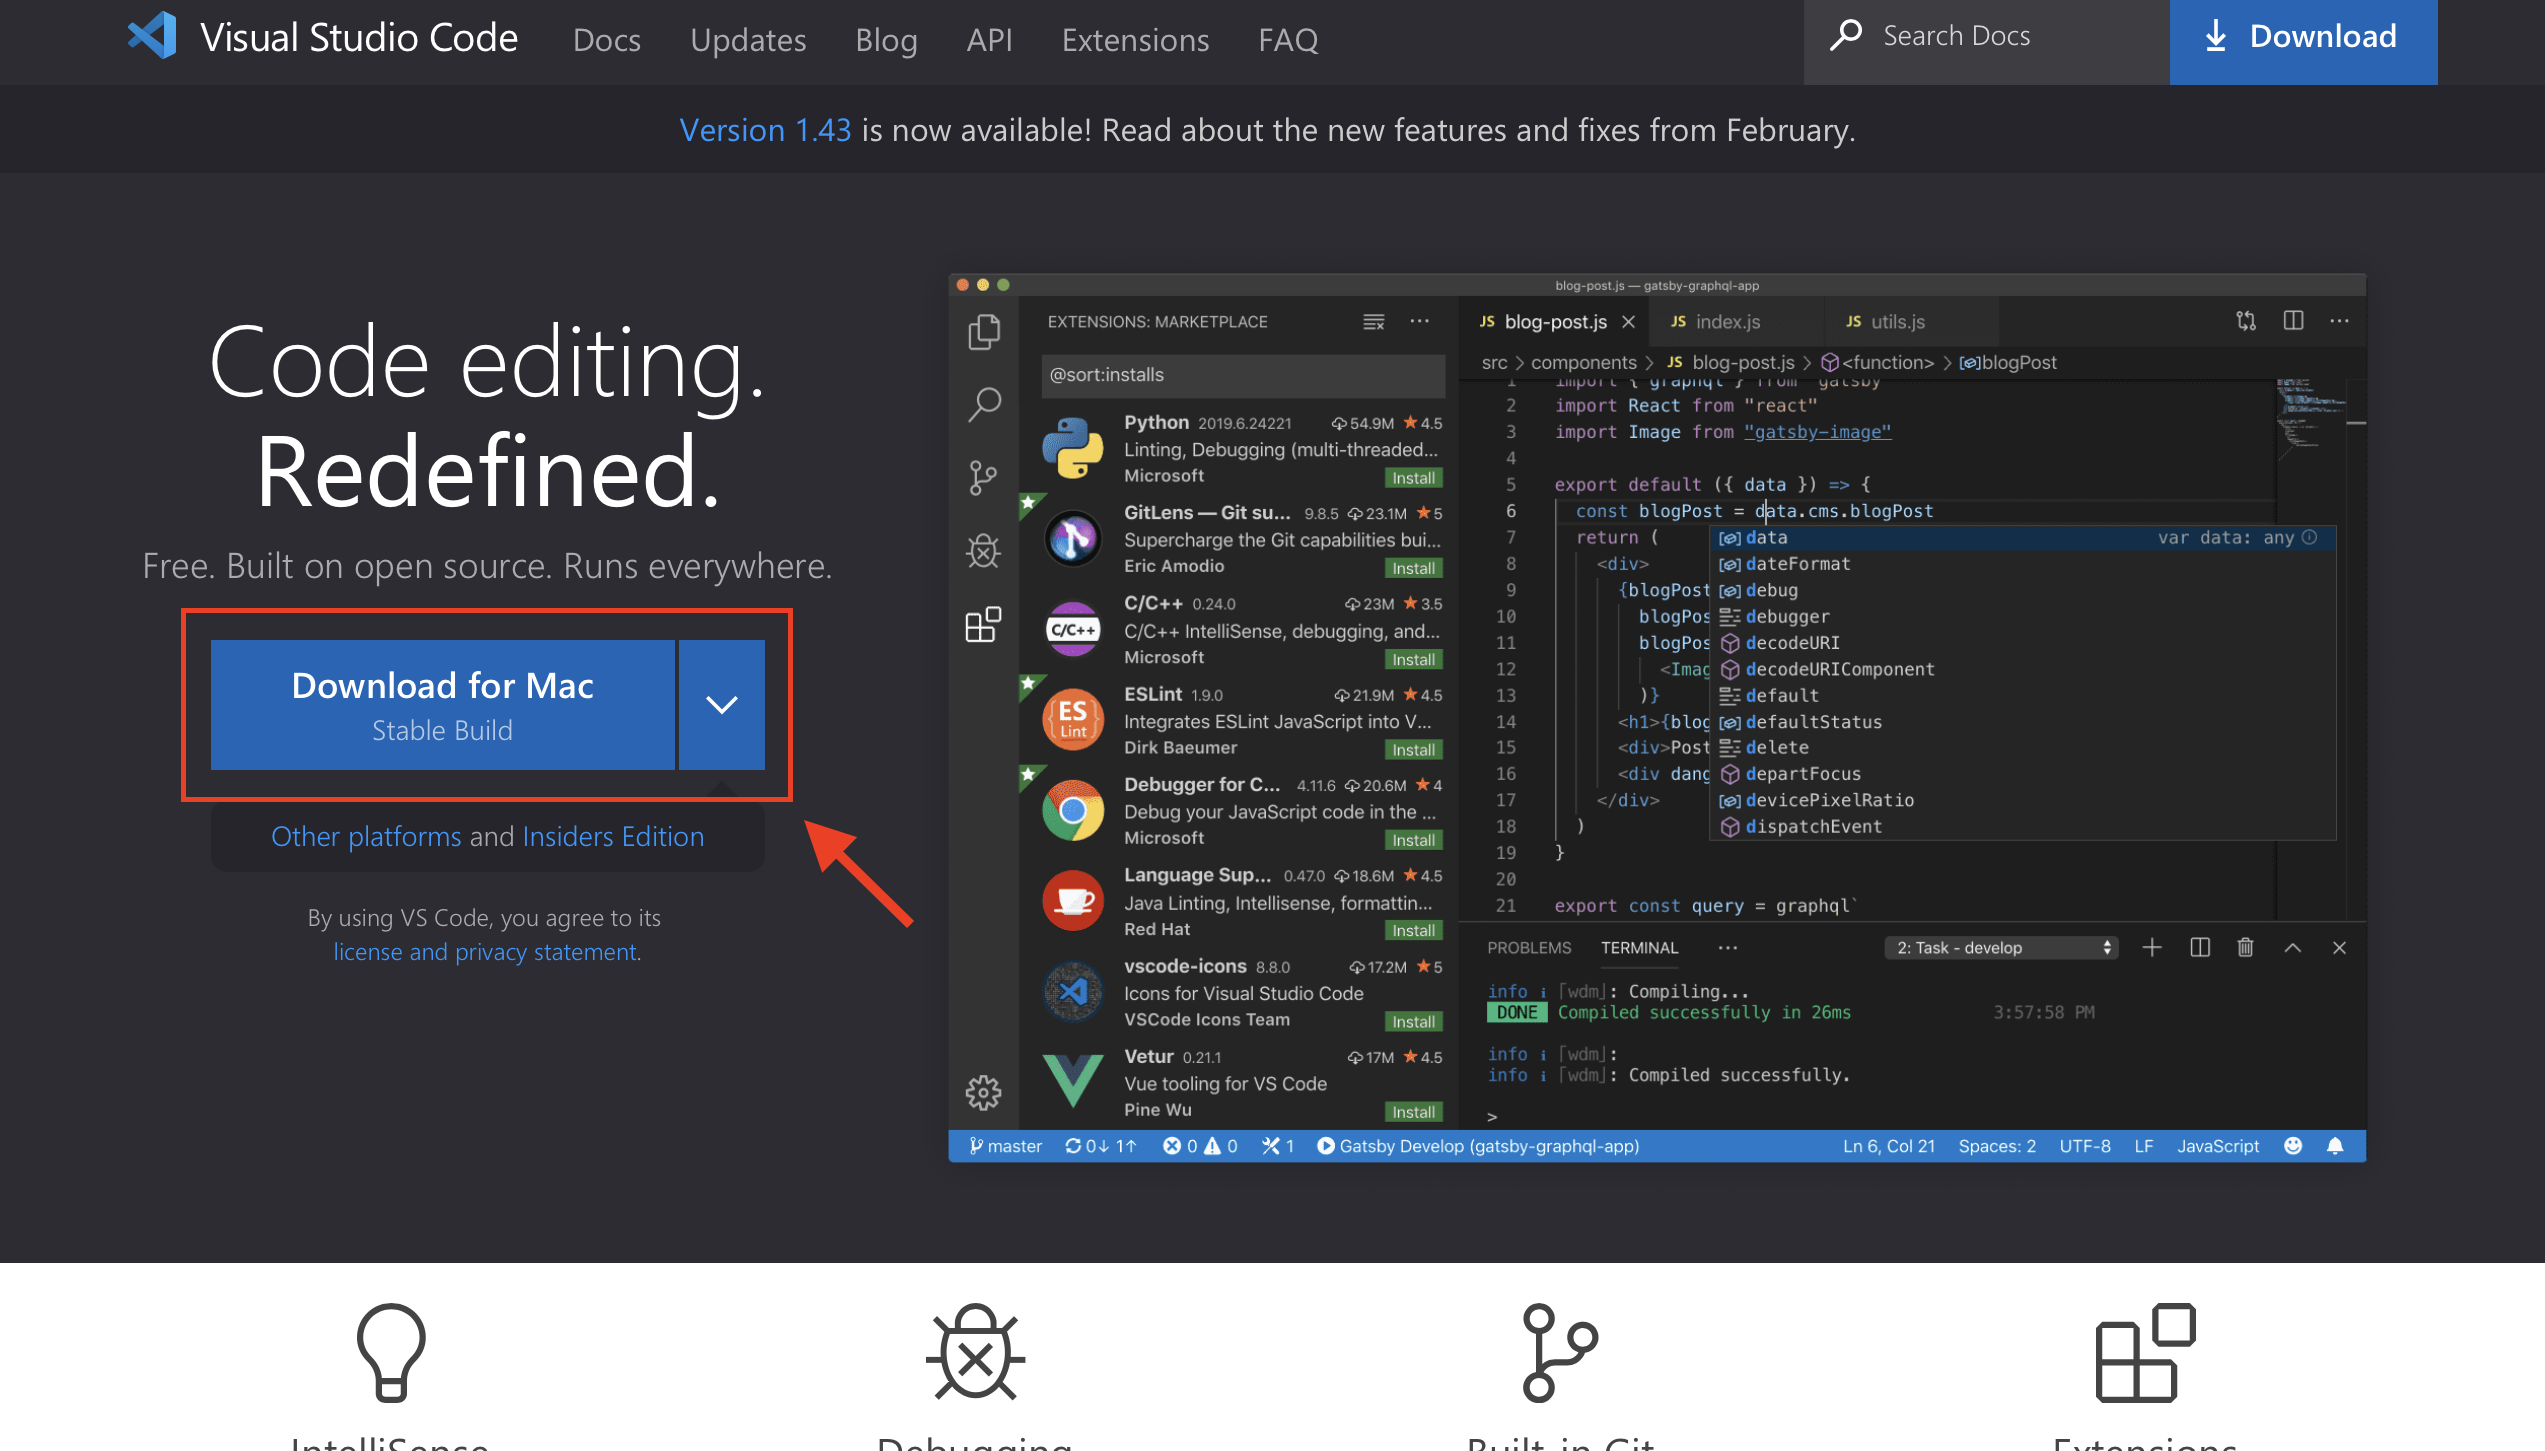Click Download for Mac Stable Build
The image size is (2545, 1451).
tap(442, 704)
